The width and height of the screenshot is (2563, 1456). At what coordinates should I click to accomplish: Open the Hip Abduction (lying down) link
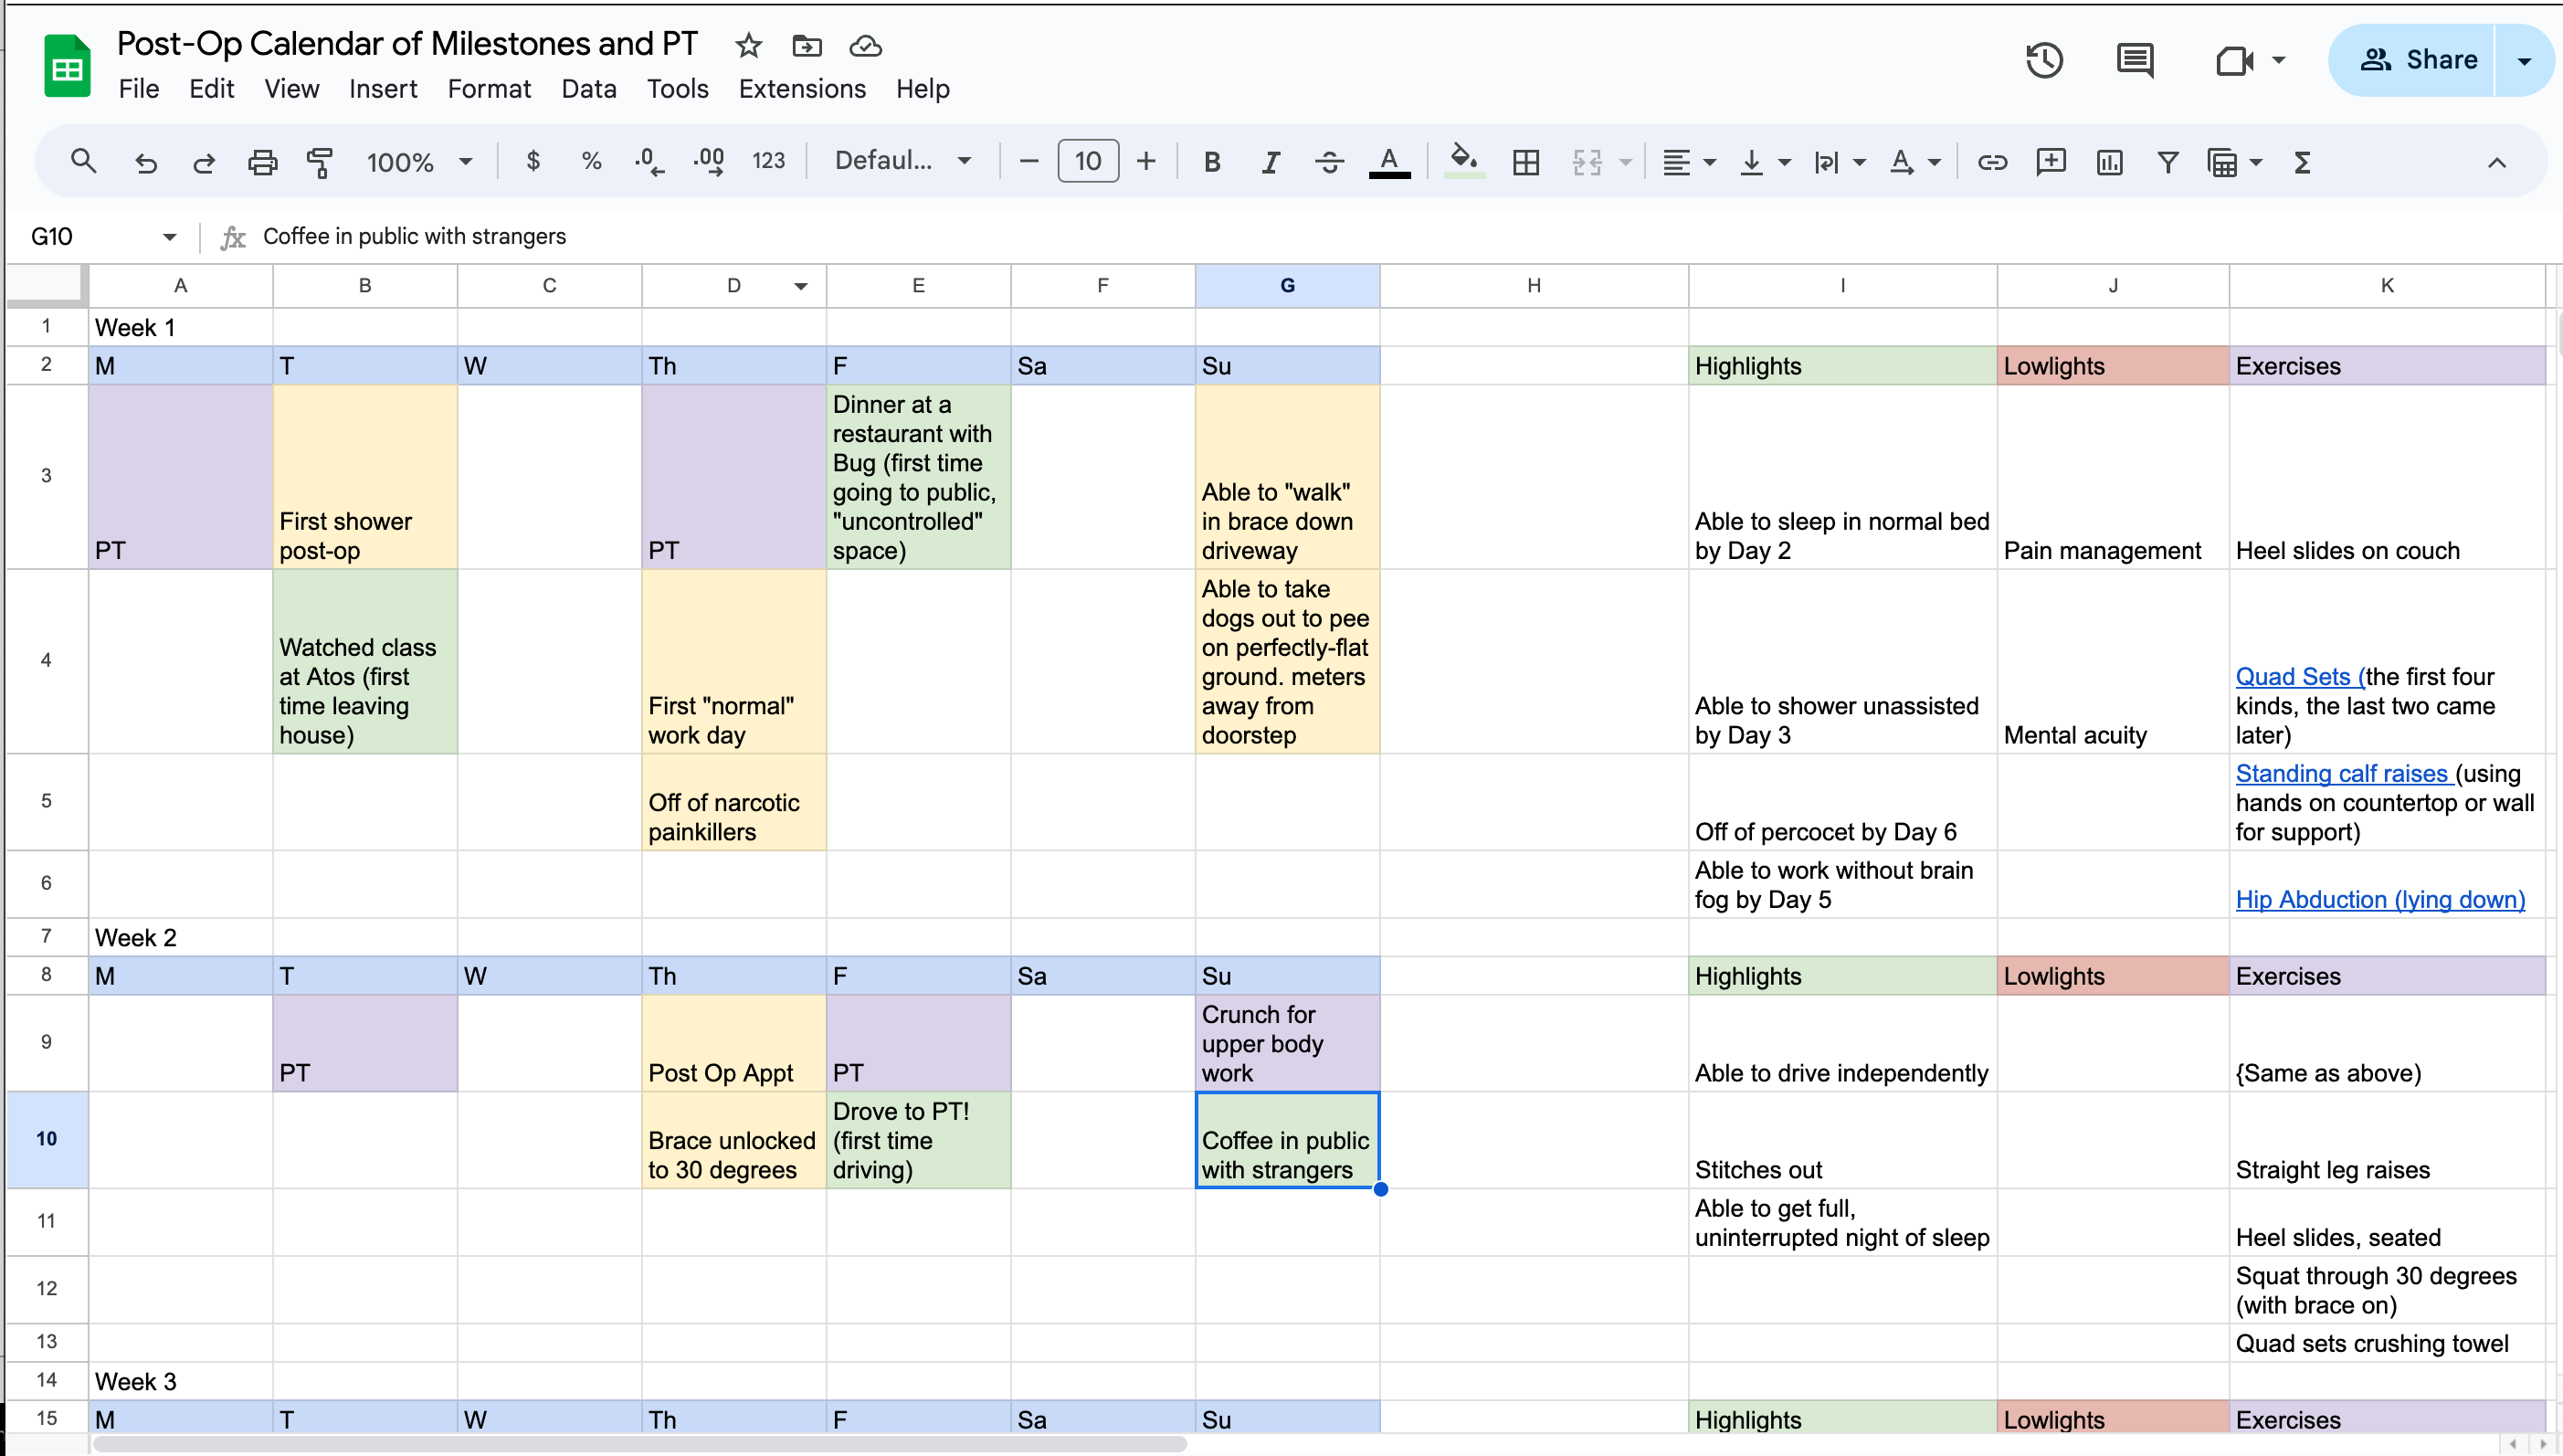click(x=2379, y=899)
